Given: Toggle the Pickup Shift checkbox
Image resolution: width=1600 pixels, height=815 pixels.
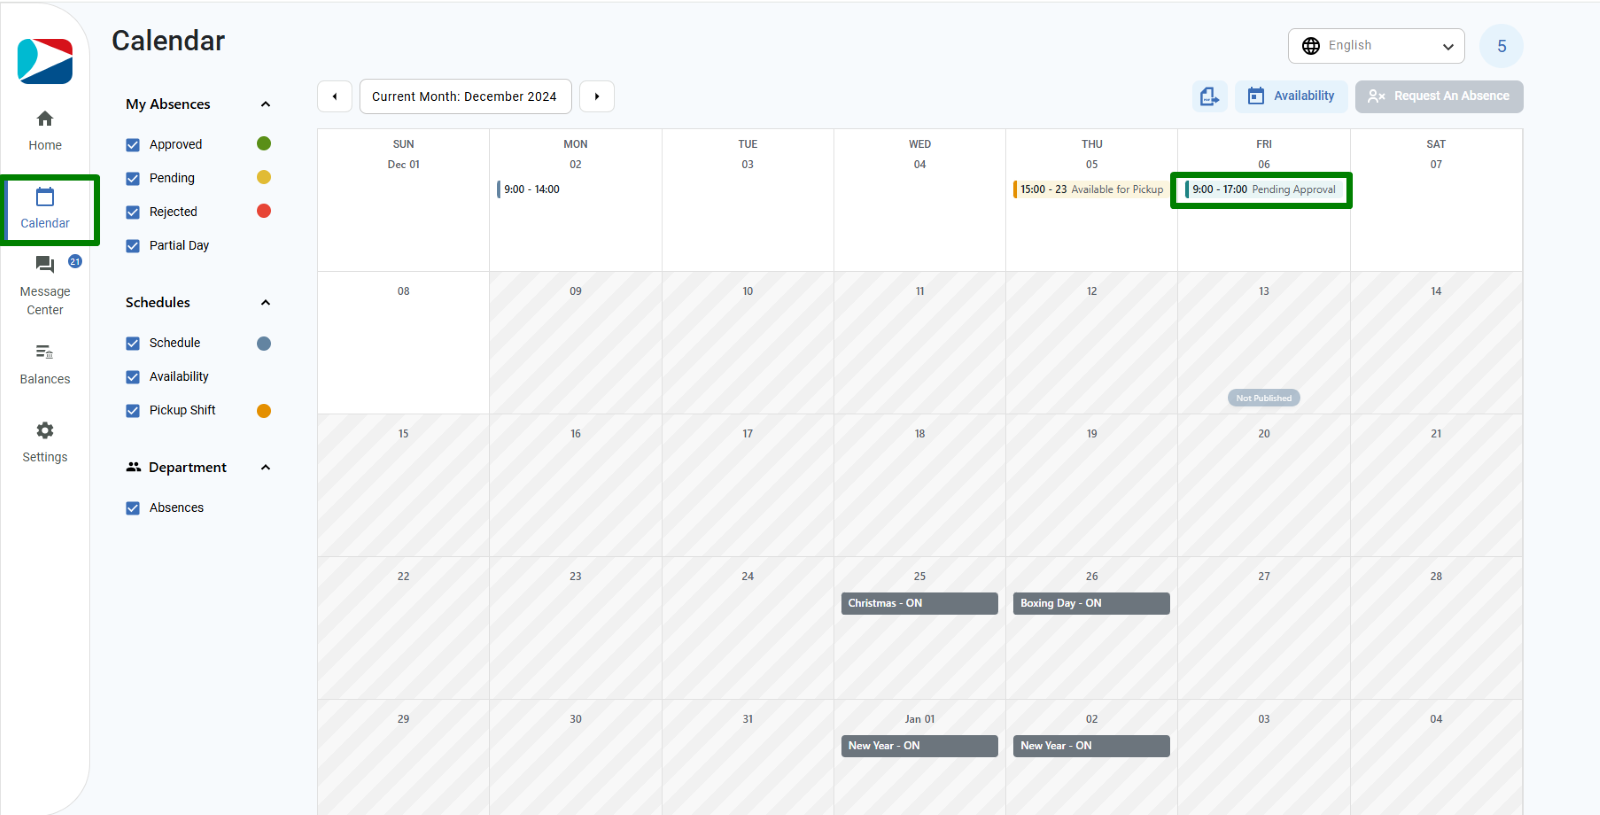Looking at the screenshot, I should tap(133, 411).
